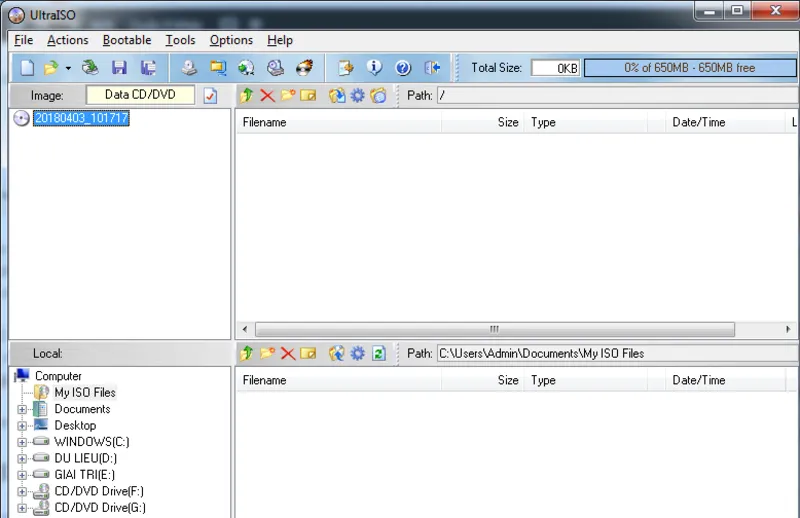The image size is (800, 518).
Task: Create new folder in Local toolbar
Action: click(x=267, y=353)
